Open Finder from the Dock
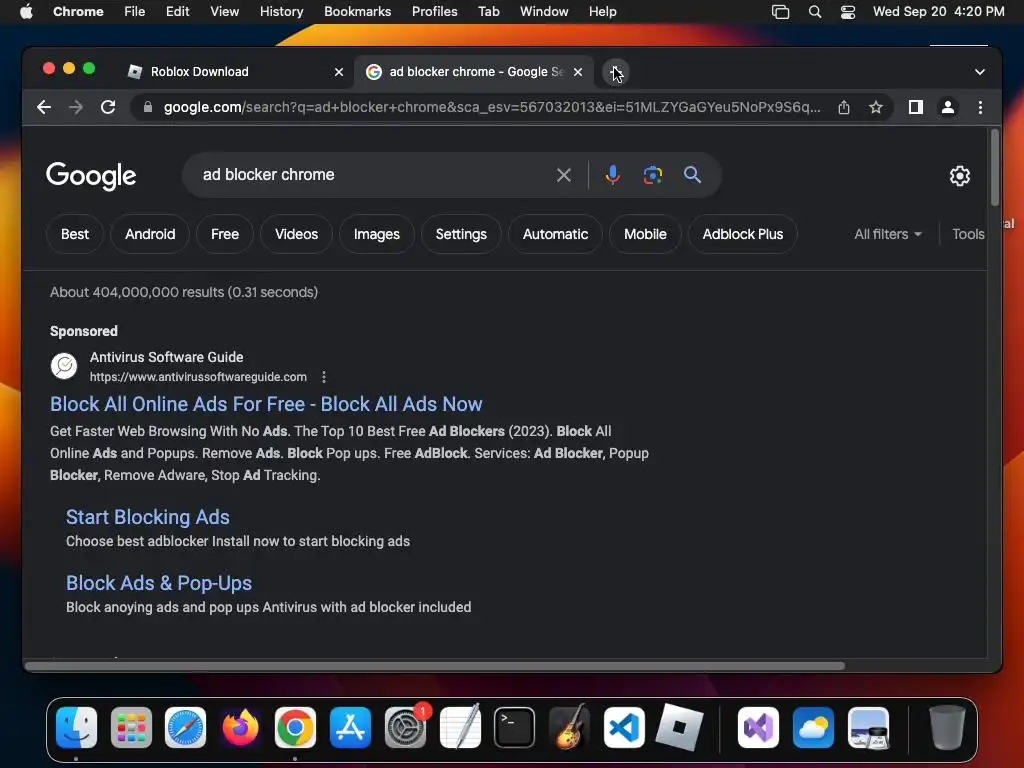This screenshot has height=768, width=1024. 76,728
